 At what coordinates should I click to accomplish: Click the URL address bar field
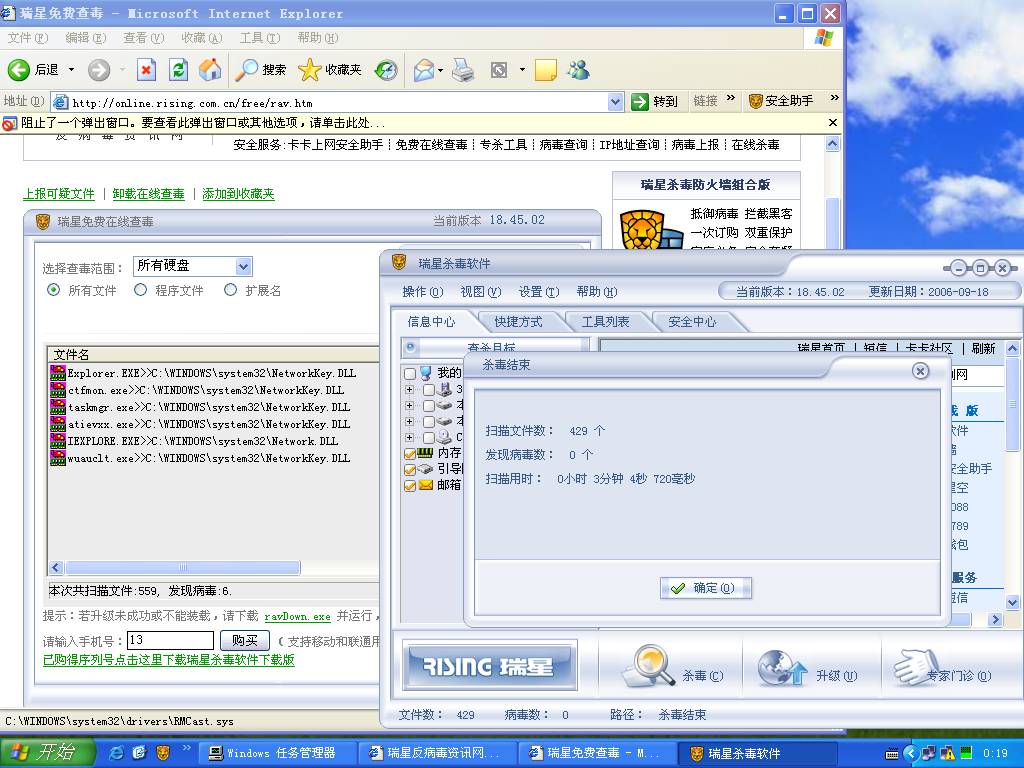(x=330, y=102)
